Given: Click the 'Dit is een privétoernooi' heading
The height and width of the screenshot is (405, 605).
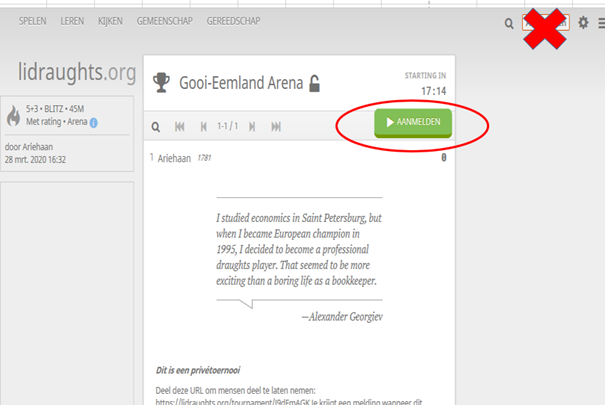Looking at the screenshot, I should (198, 370).
